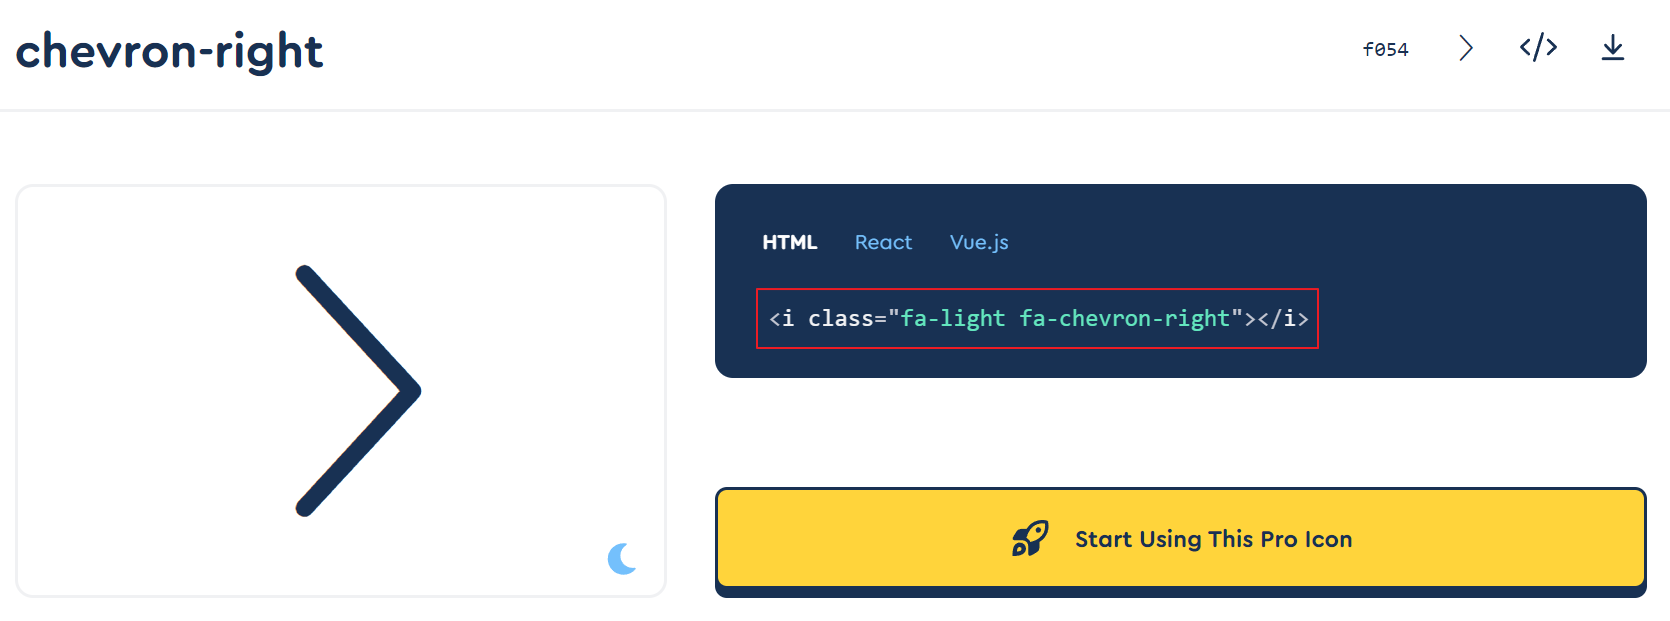
Task: Click the f054 unicode value
Action: point(1385,48)
